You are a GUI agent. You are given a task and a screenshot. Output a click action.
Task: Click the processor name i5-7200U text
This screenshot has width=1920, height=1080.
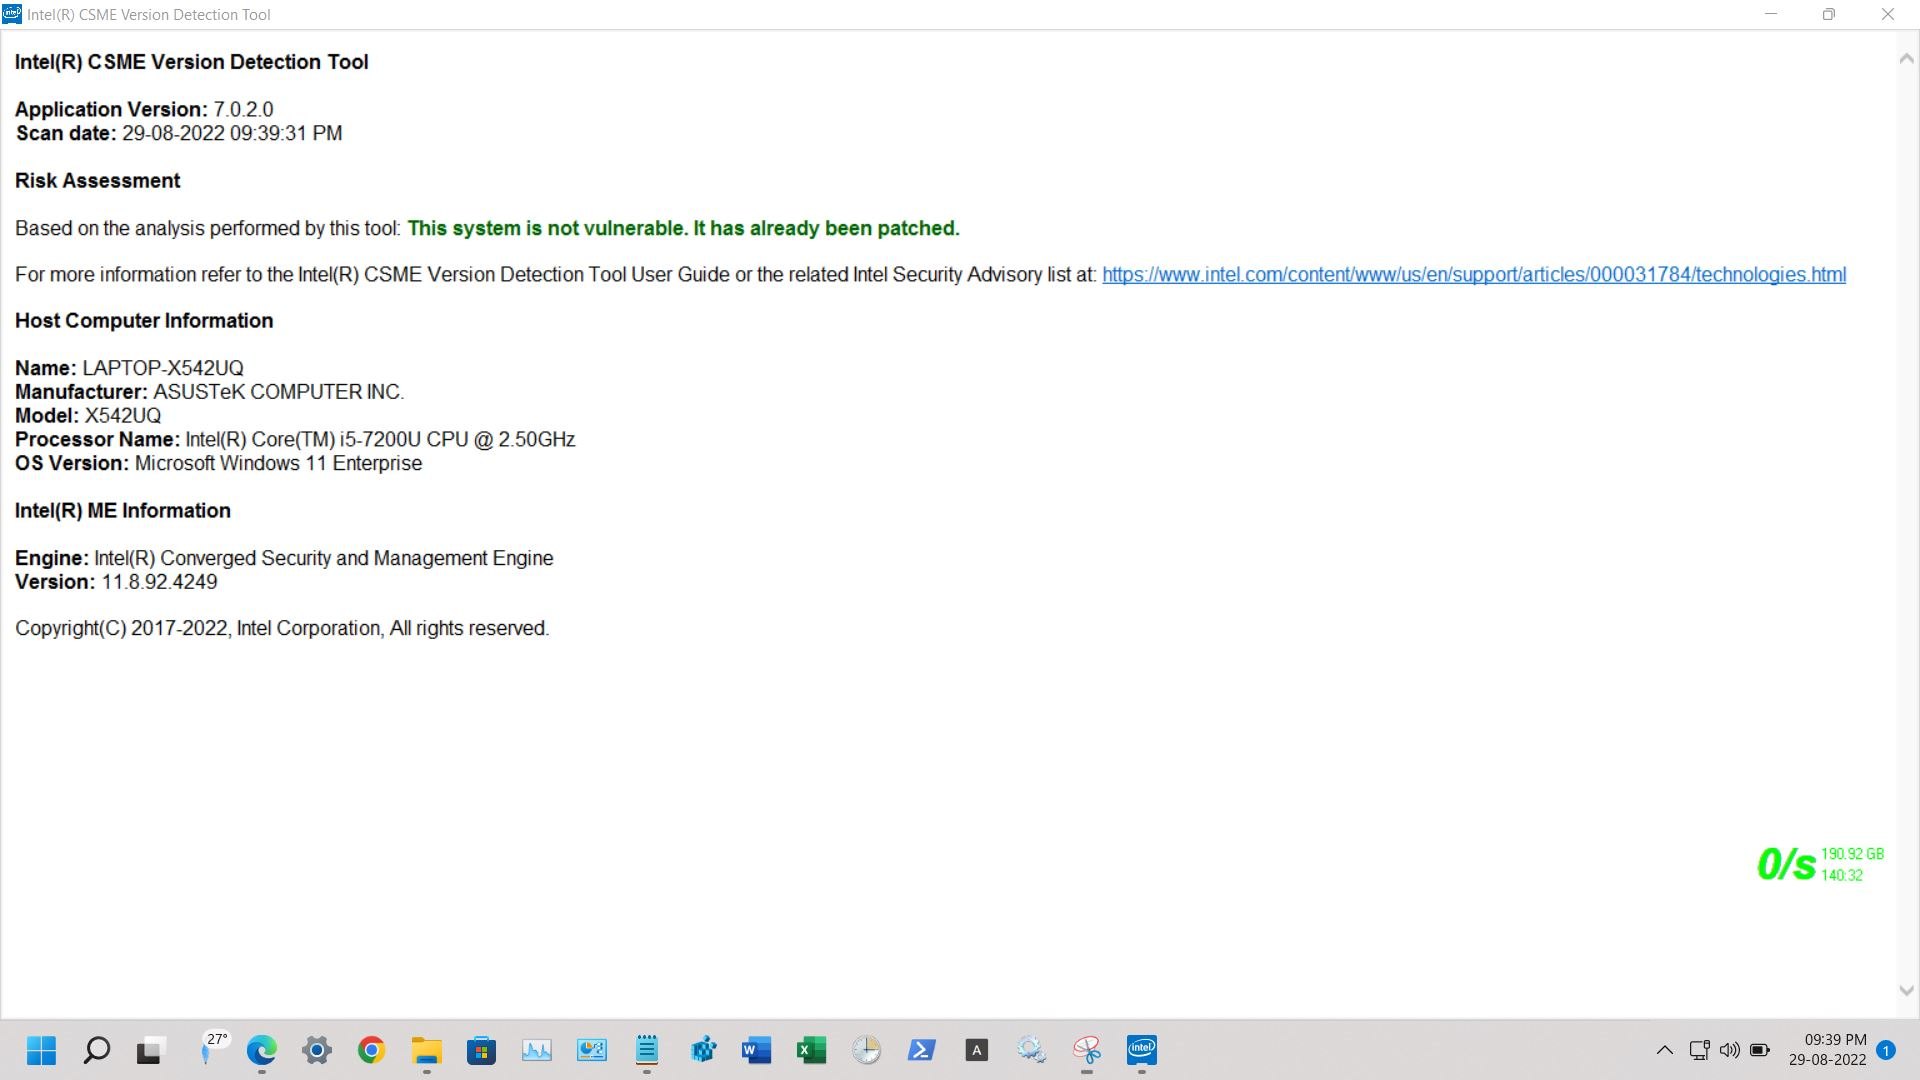380,440
